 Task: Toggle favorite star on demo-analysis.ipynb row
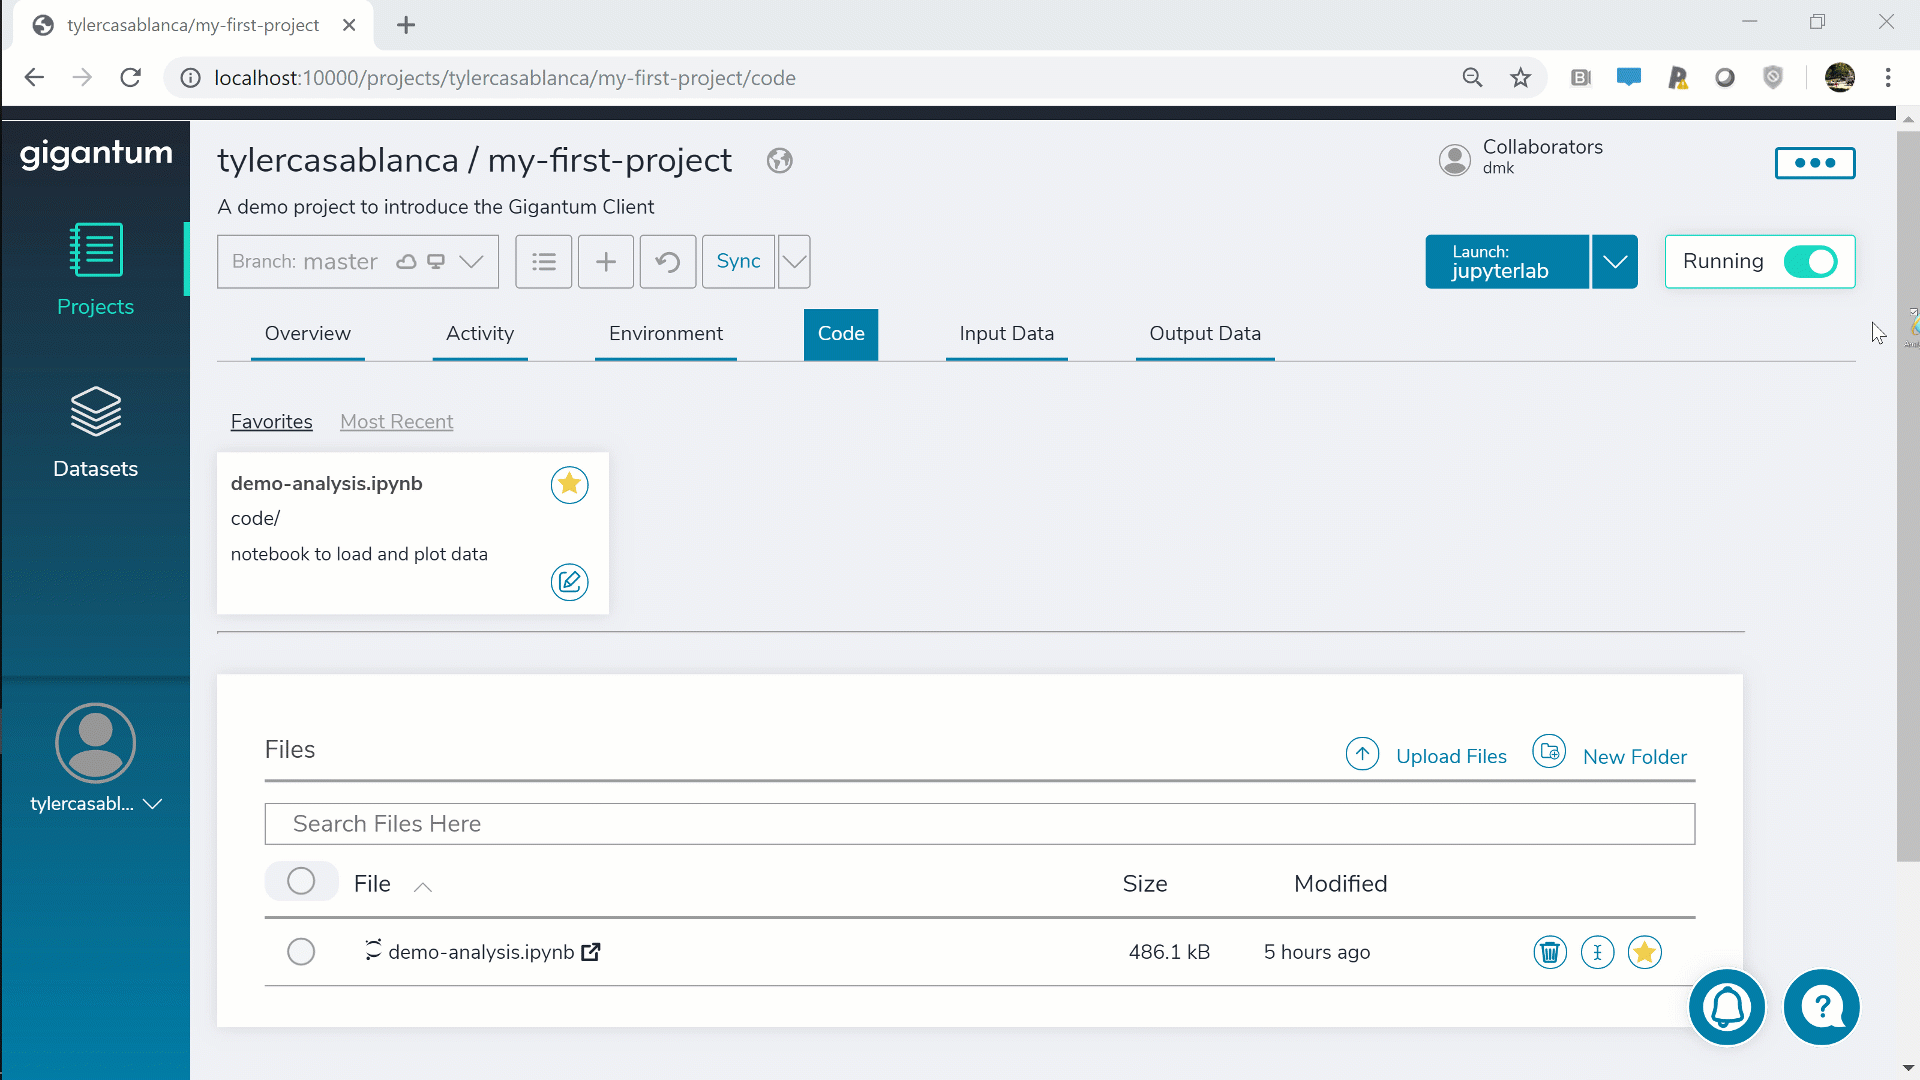[1645, 952]
